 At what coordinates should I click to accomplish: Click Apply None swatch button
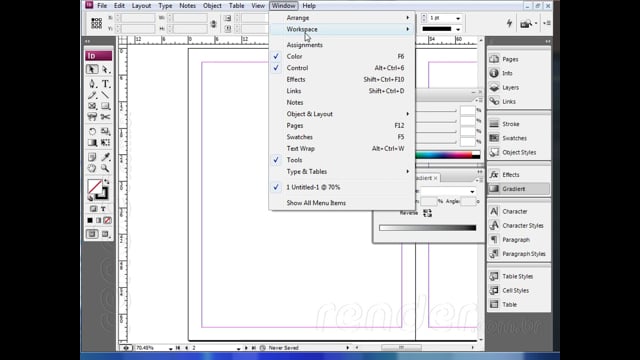(107, 220)
